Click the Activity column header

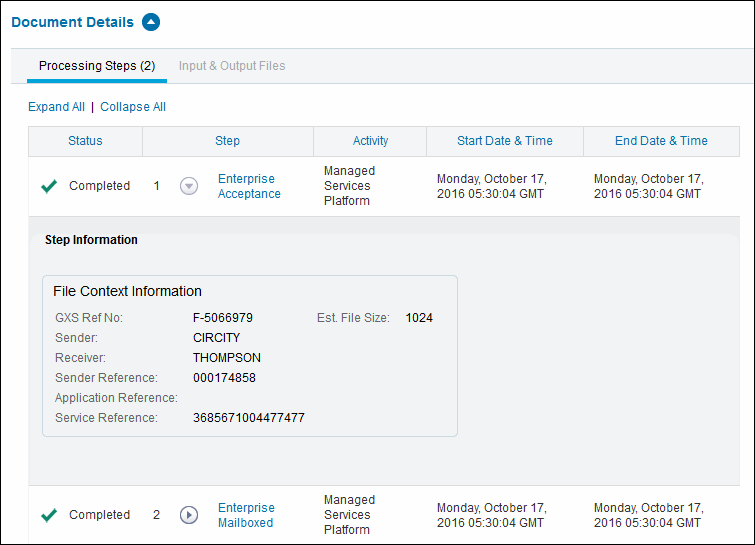(370, 141)
